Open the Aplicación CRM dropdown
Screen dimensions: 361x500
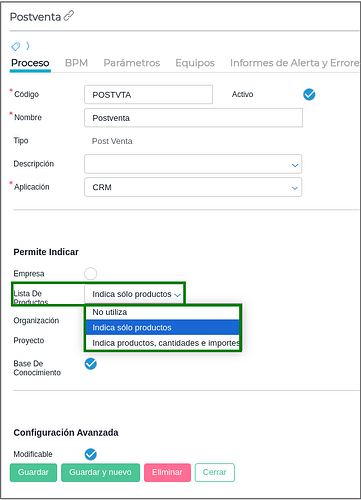(x=193, y=187)
